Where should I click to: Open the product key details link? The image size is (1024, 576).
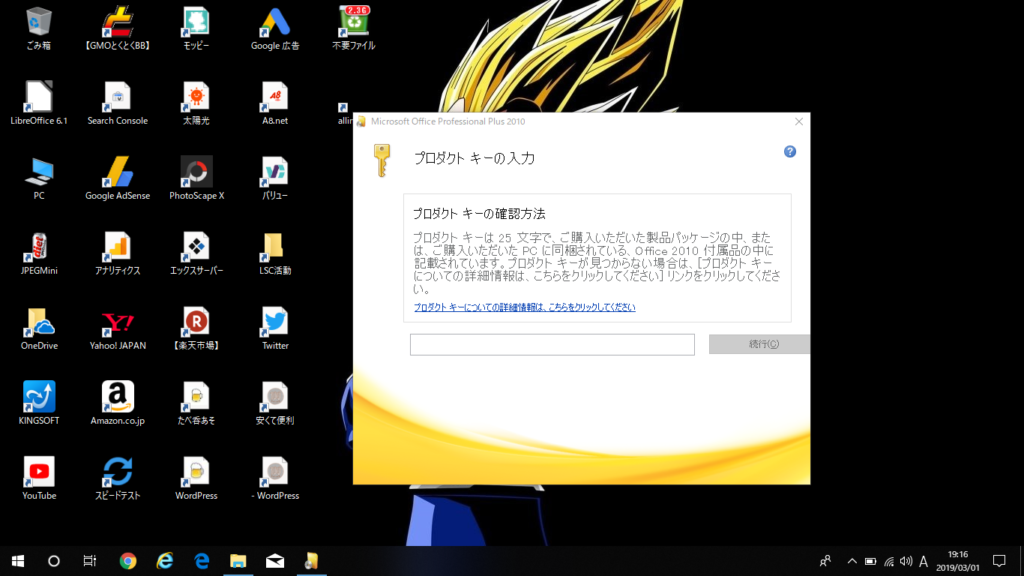(x=524, y=307)
